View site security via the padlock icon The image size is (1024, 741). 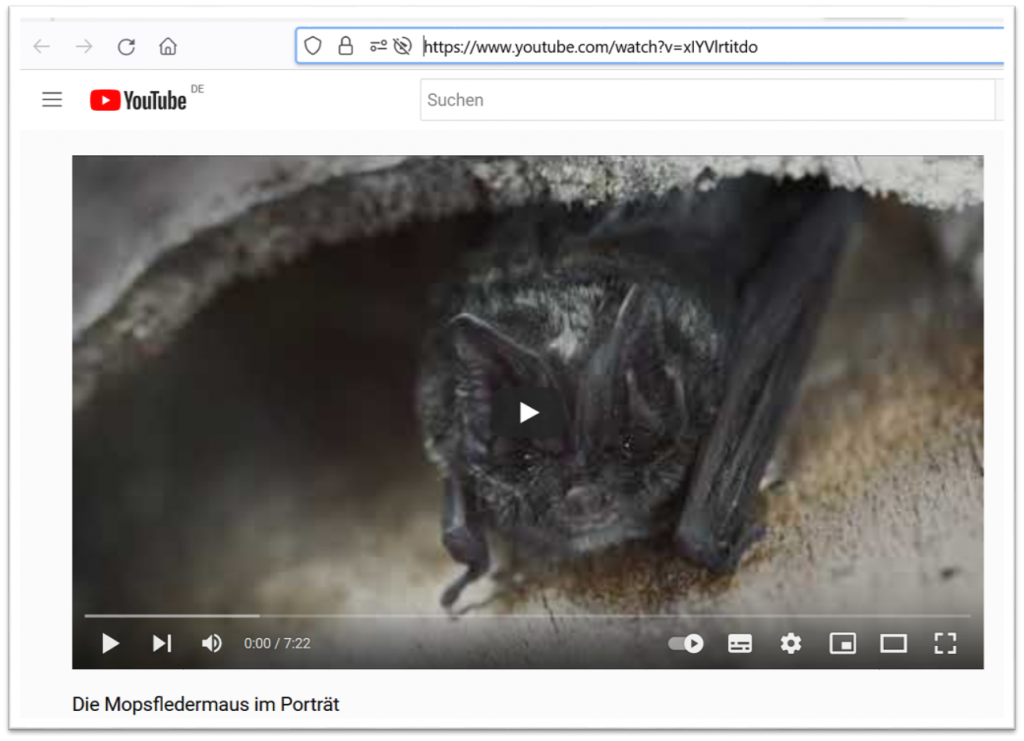(345, 46)
